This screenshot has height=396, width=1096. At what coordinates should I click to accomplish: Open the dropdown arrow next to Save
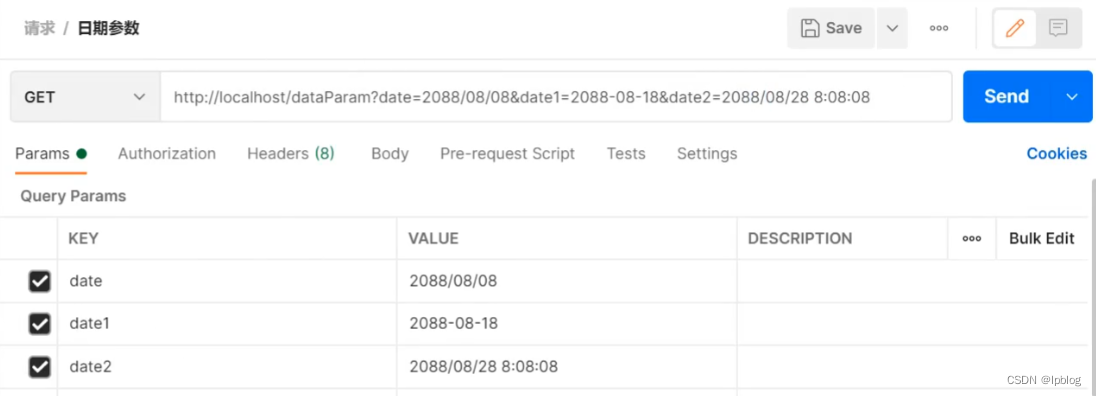pos(892,28)
